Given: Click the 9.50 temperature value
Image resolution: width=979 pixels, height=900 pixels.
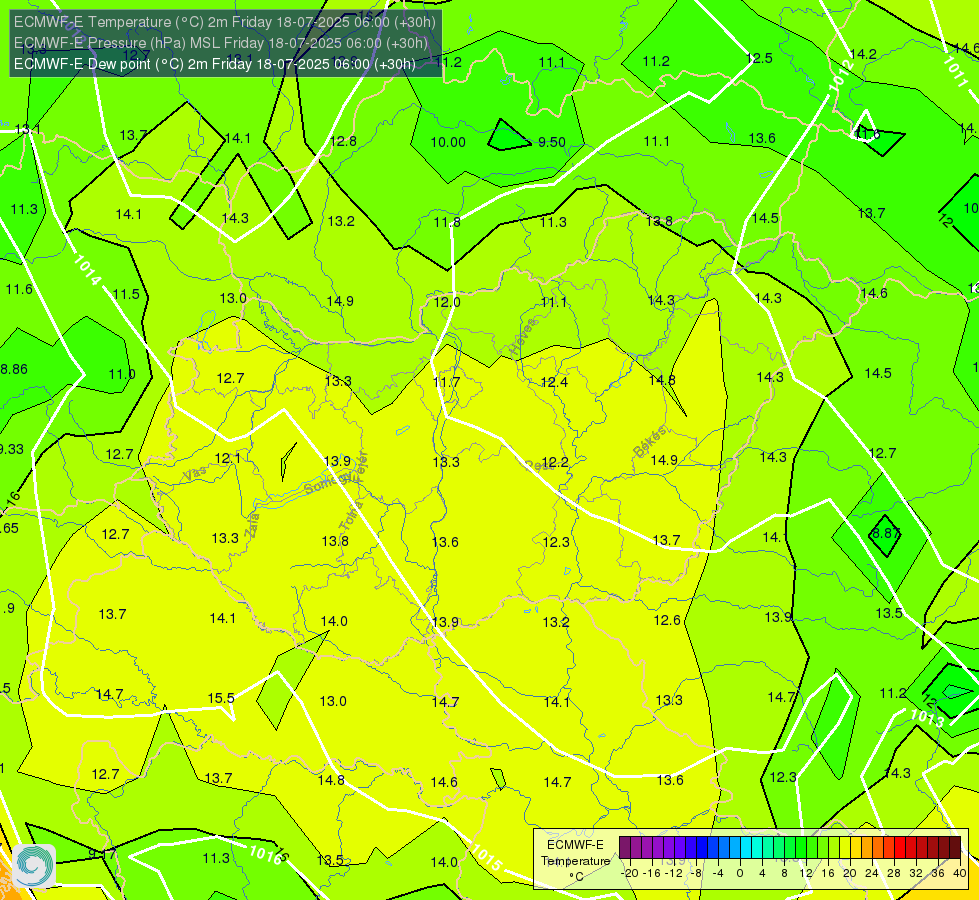Looking at the screenshot, I should [x=552, y=142].
